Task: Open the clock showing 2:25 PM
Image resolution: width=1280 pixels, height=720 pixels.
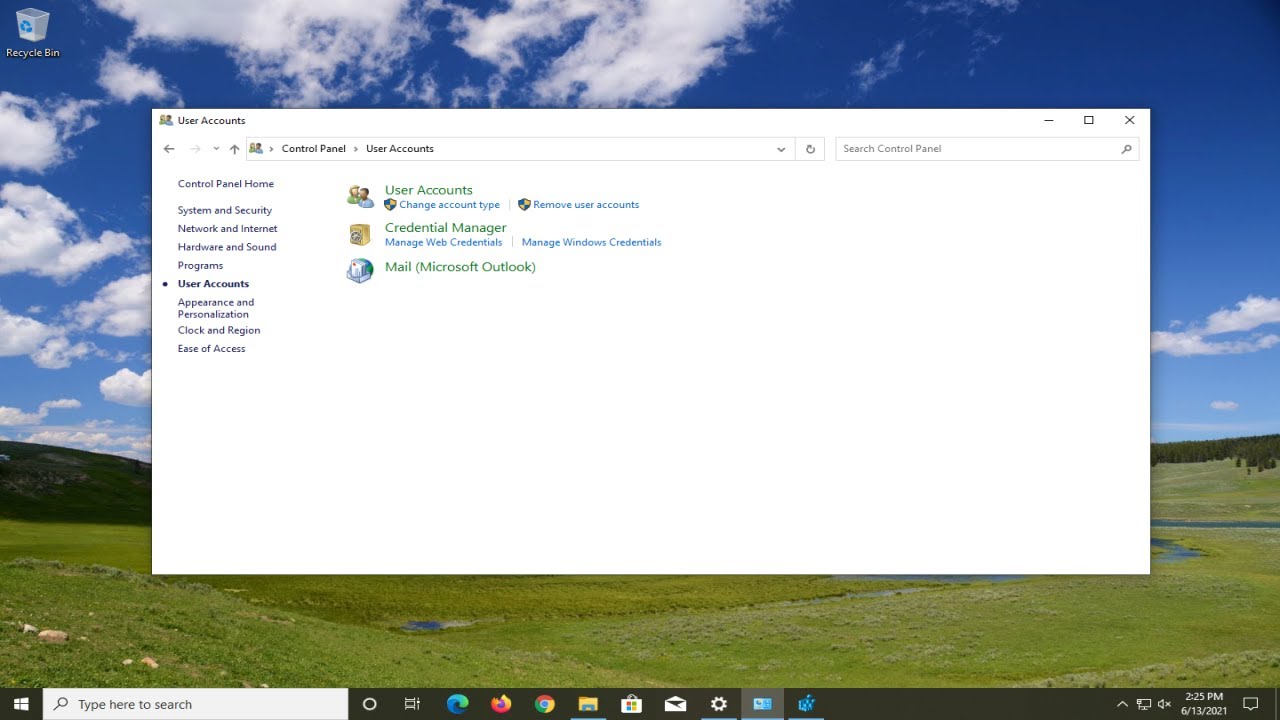Action: pyautogui.click(x=1203, y=704)
